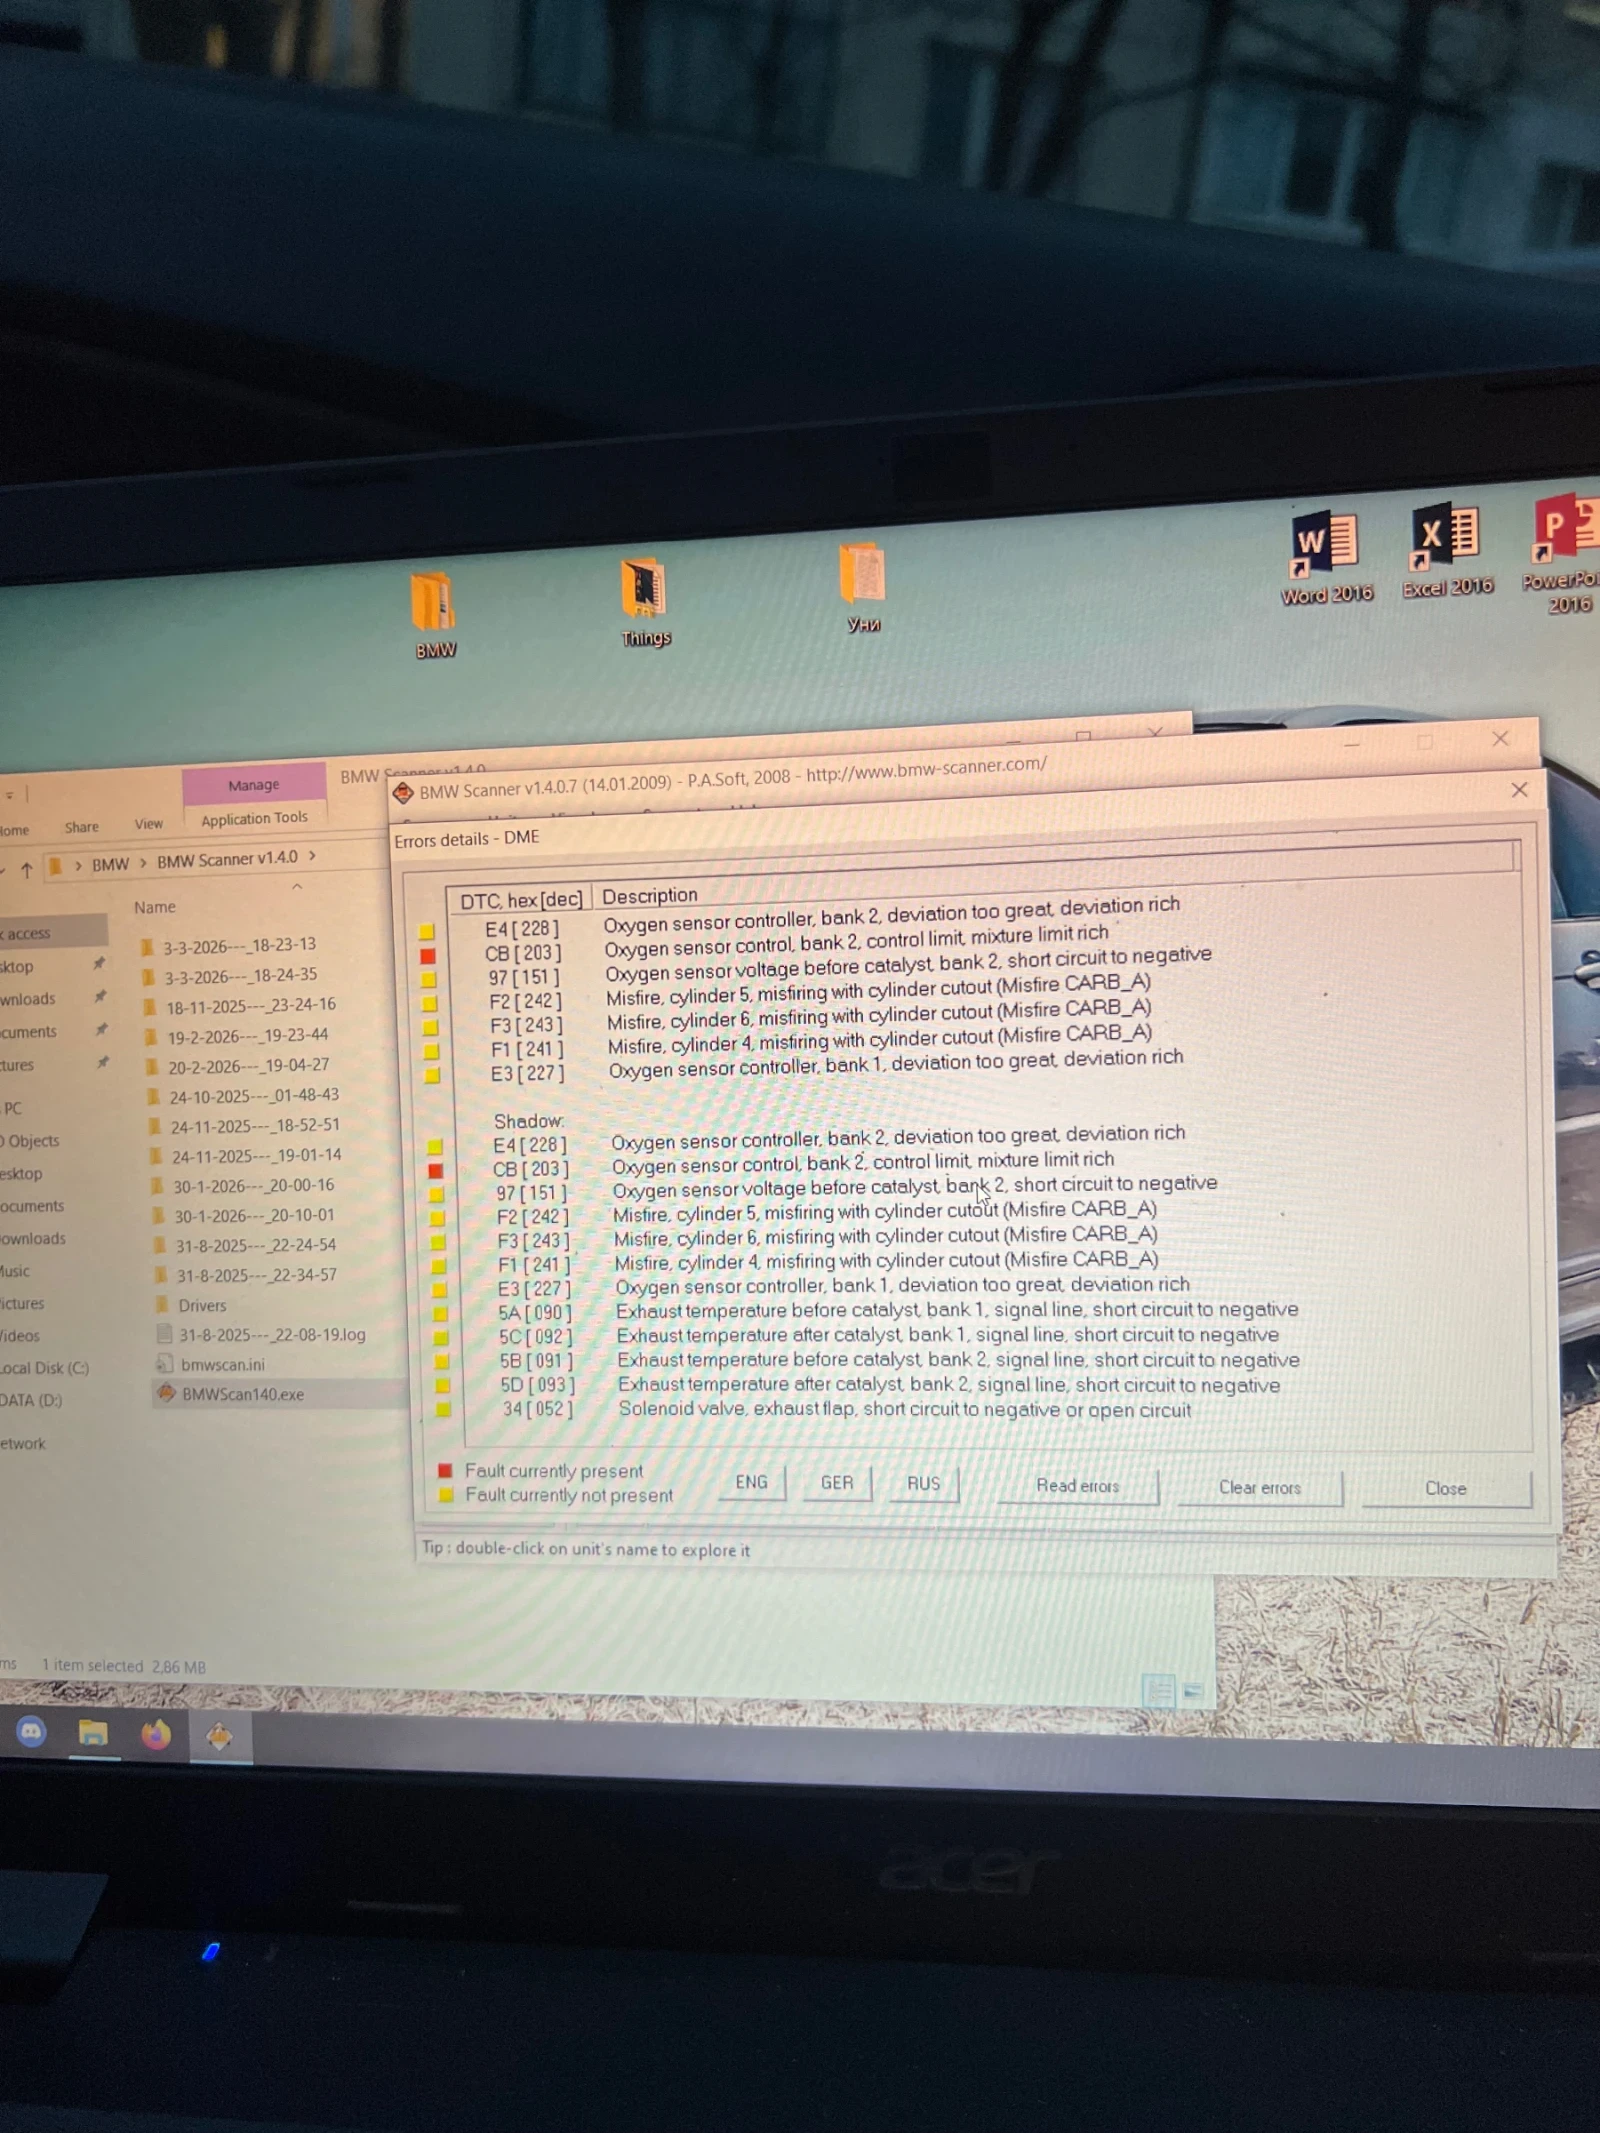
Task: Open File Explorer from the taskbar
Action: click(93, 1732)
